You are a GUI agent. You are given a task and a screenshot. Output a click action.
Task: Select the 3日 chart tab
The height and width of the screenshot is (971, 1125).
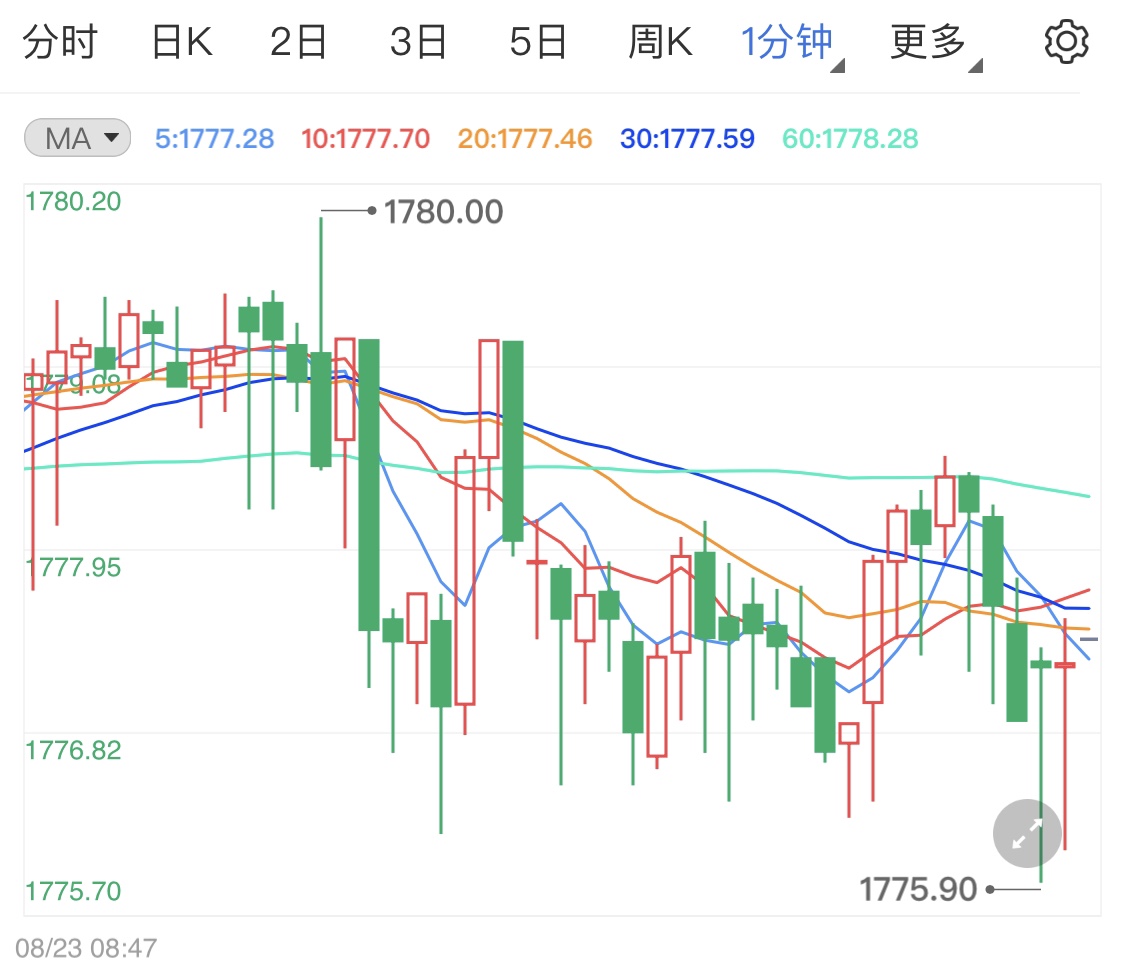(x=418, y=42)
